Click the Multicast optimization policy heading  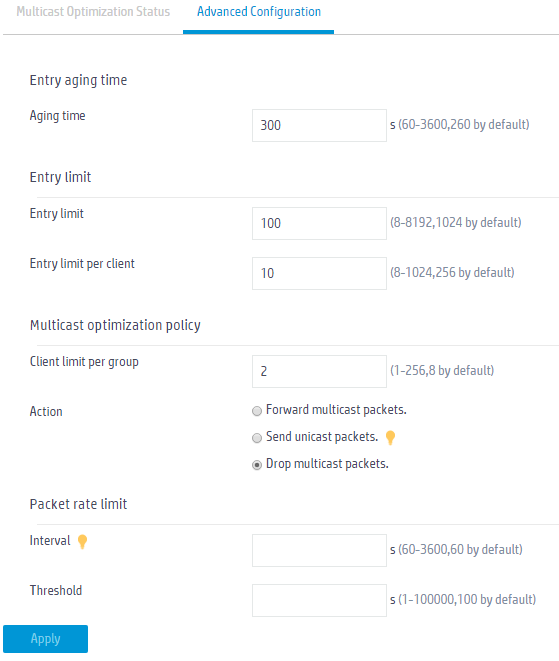coord(115,325)
